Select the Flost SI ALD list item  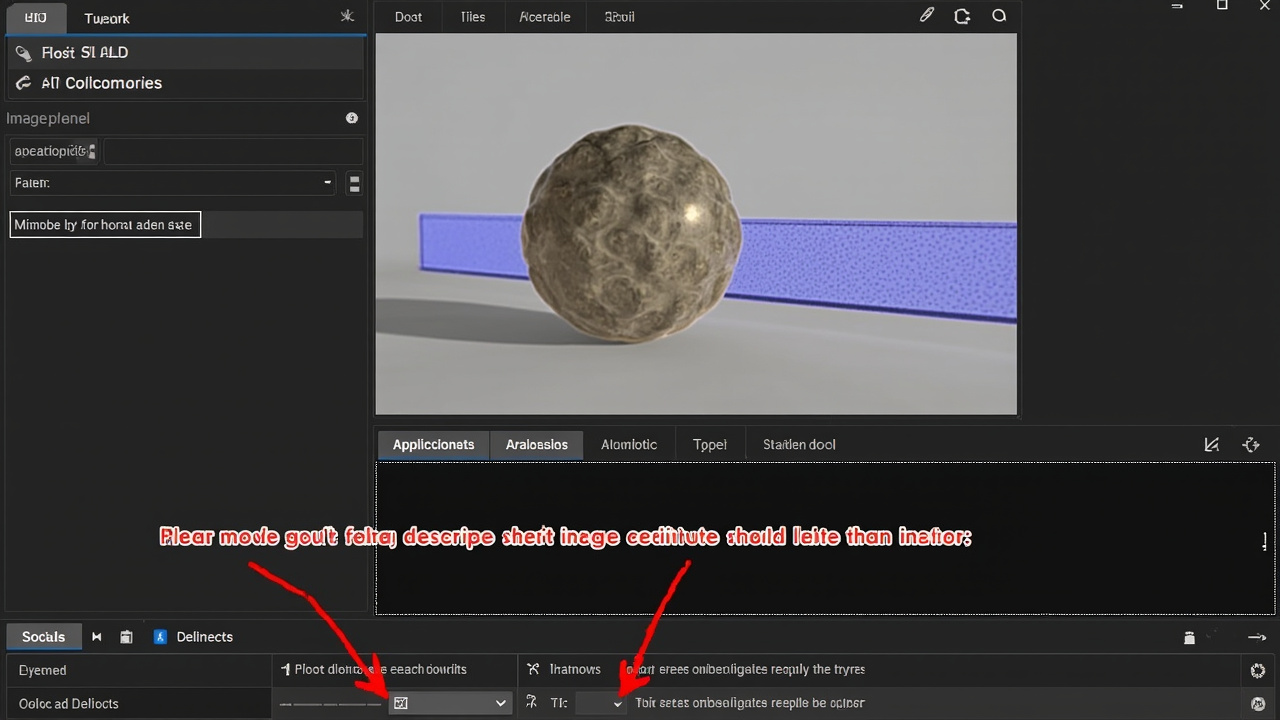tap(185, 52)
